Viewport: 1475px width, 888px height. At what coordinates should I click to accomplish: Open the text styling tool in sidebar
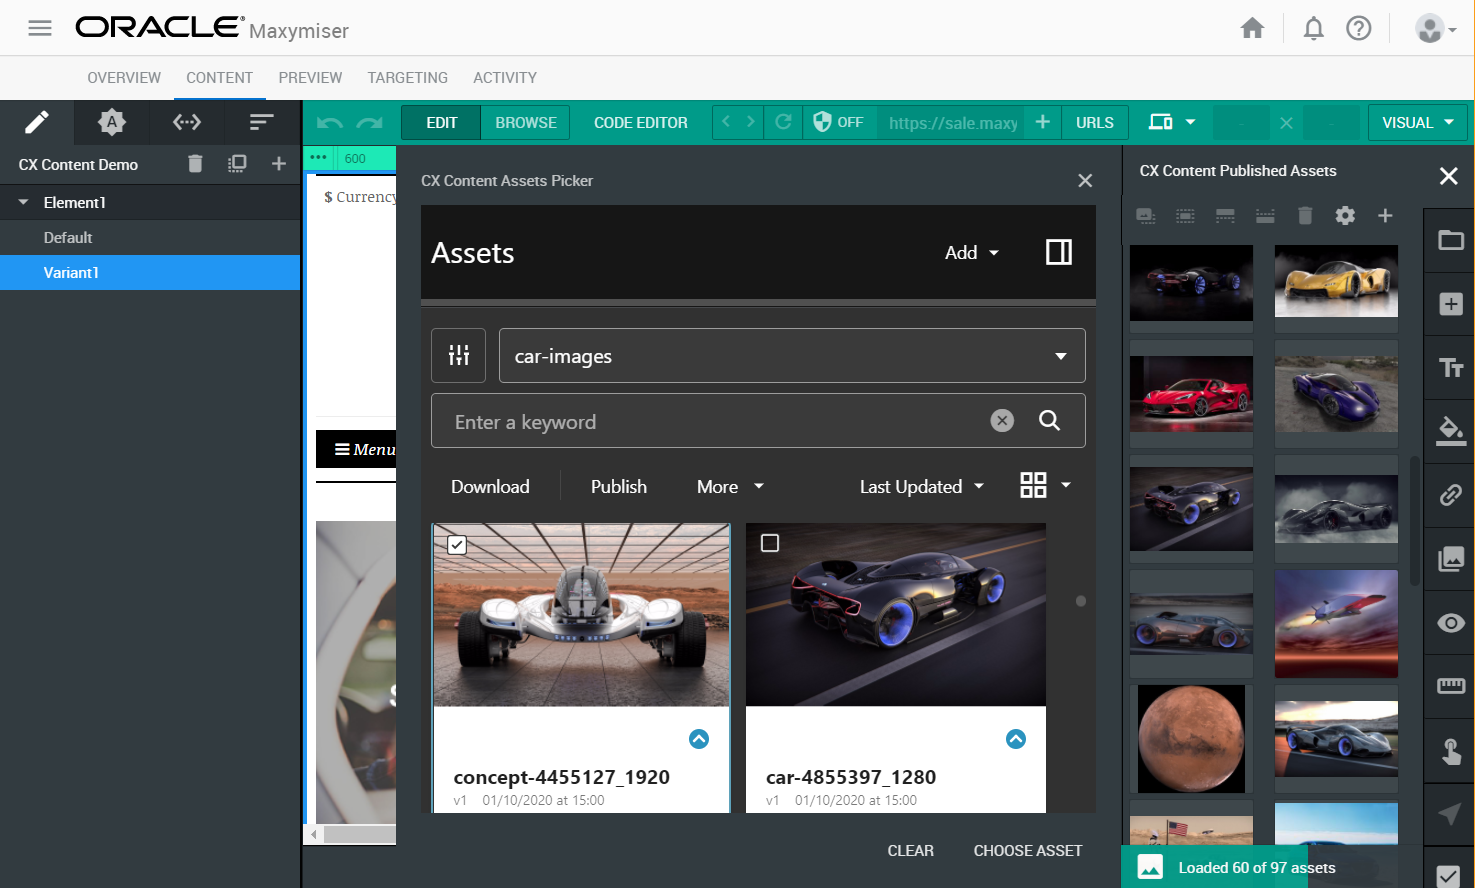click(x=1451, y=368)
